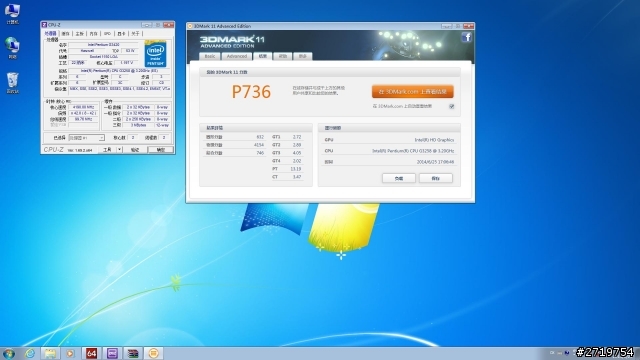This screenshot has height=360, width=640.
Task: Click the OK (确定) button in CPU-Z
Action: [161, 150]
